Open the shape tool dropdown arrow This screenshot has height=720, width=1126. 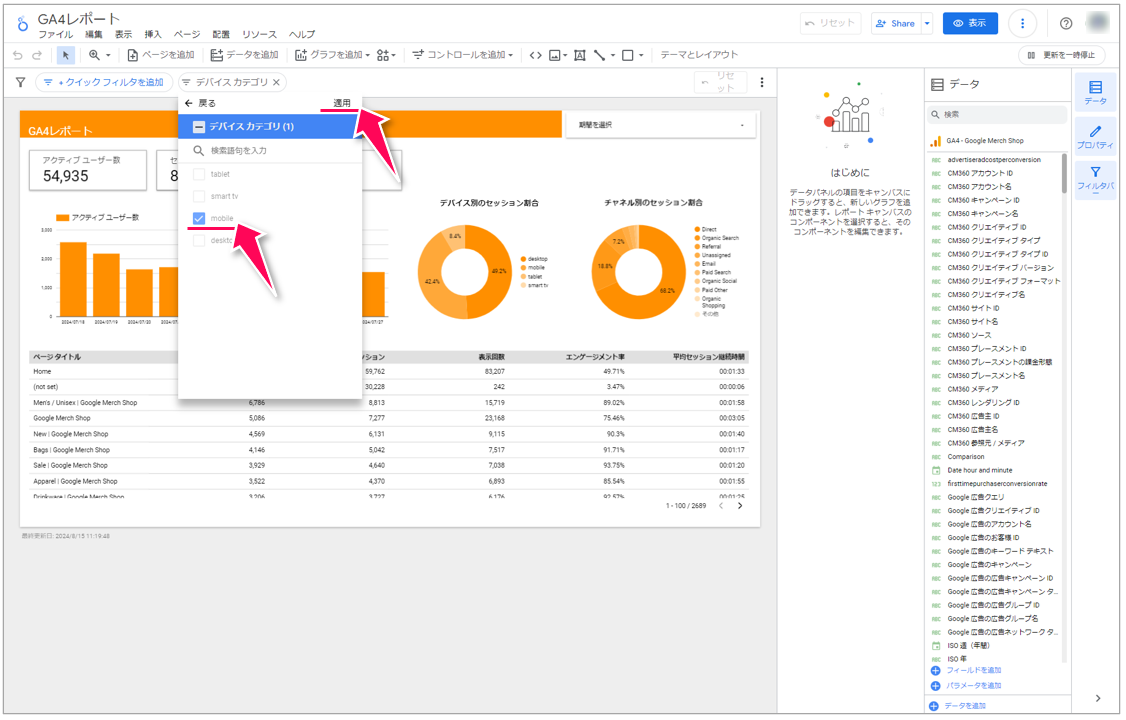point(641,55)
